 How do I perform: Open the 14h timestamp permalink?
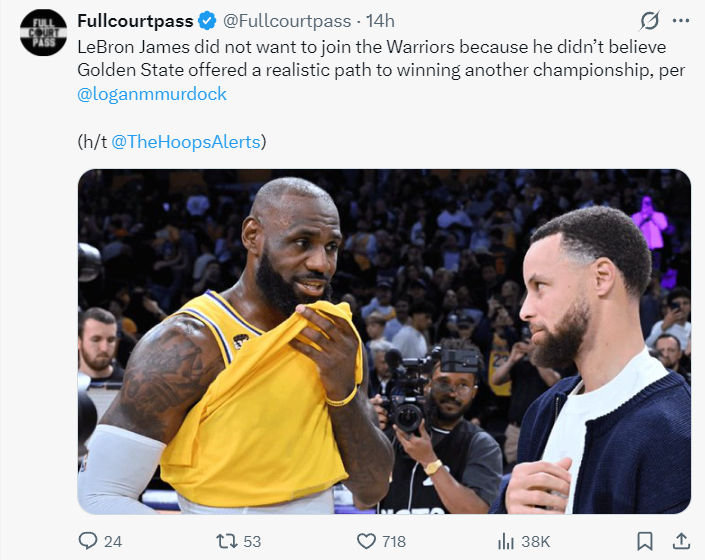[380, 21]
